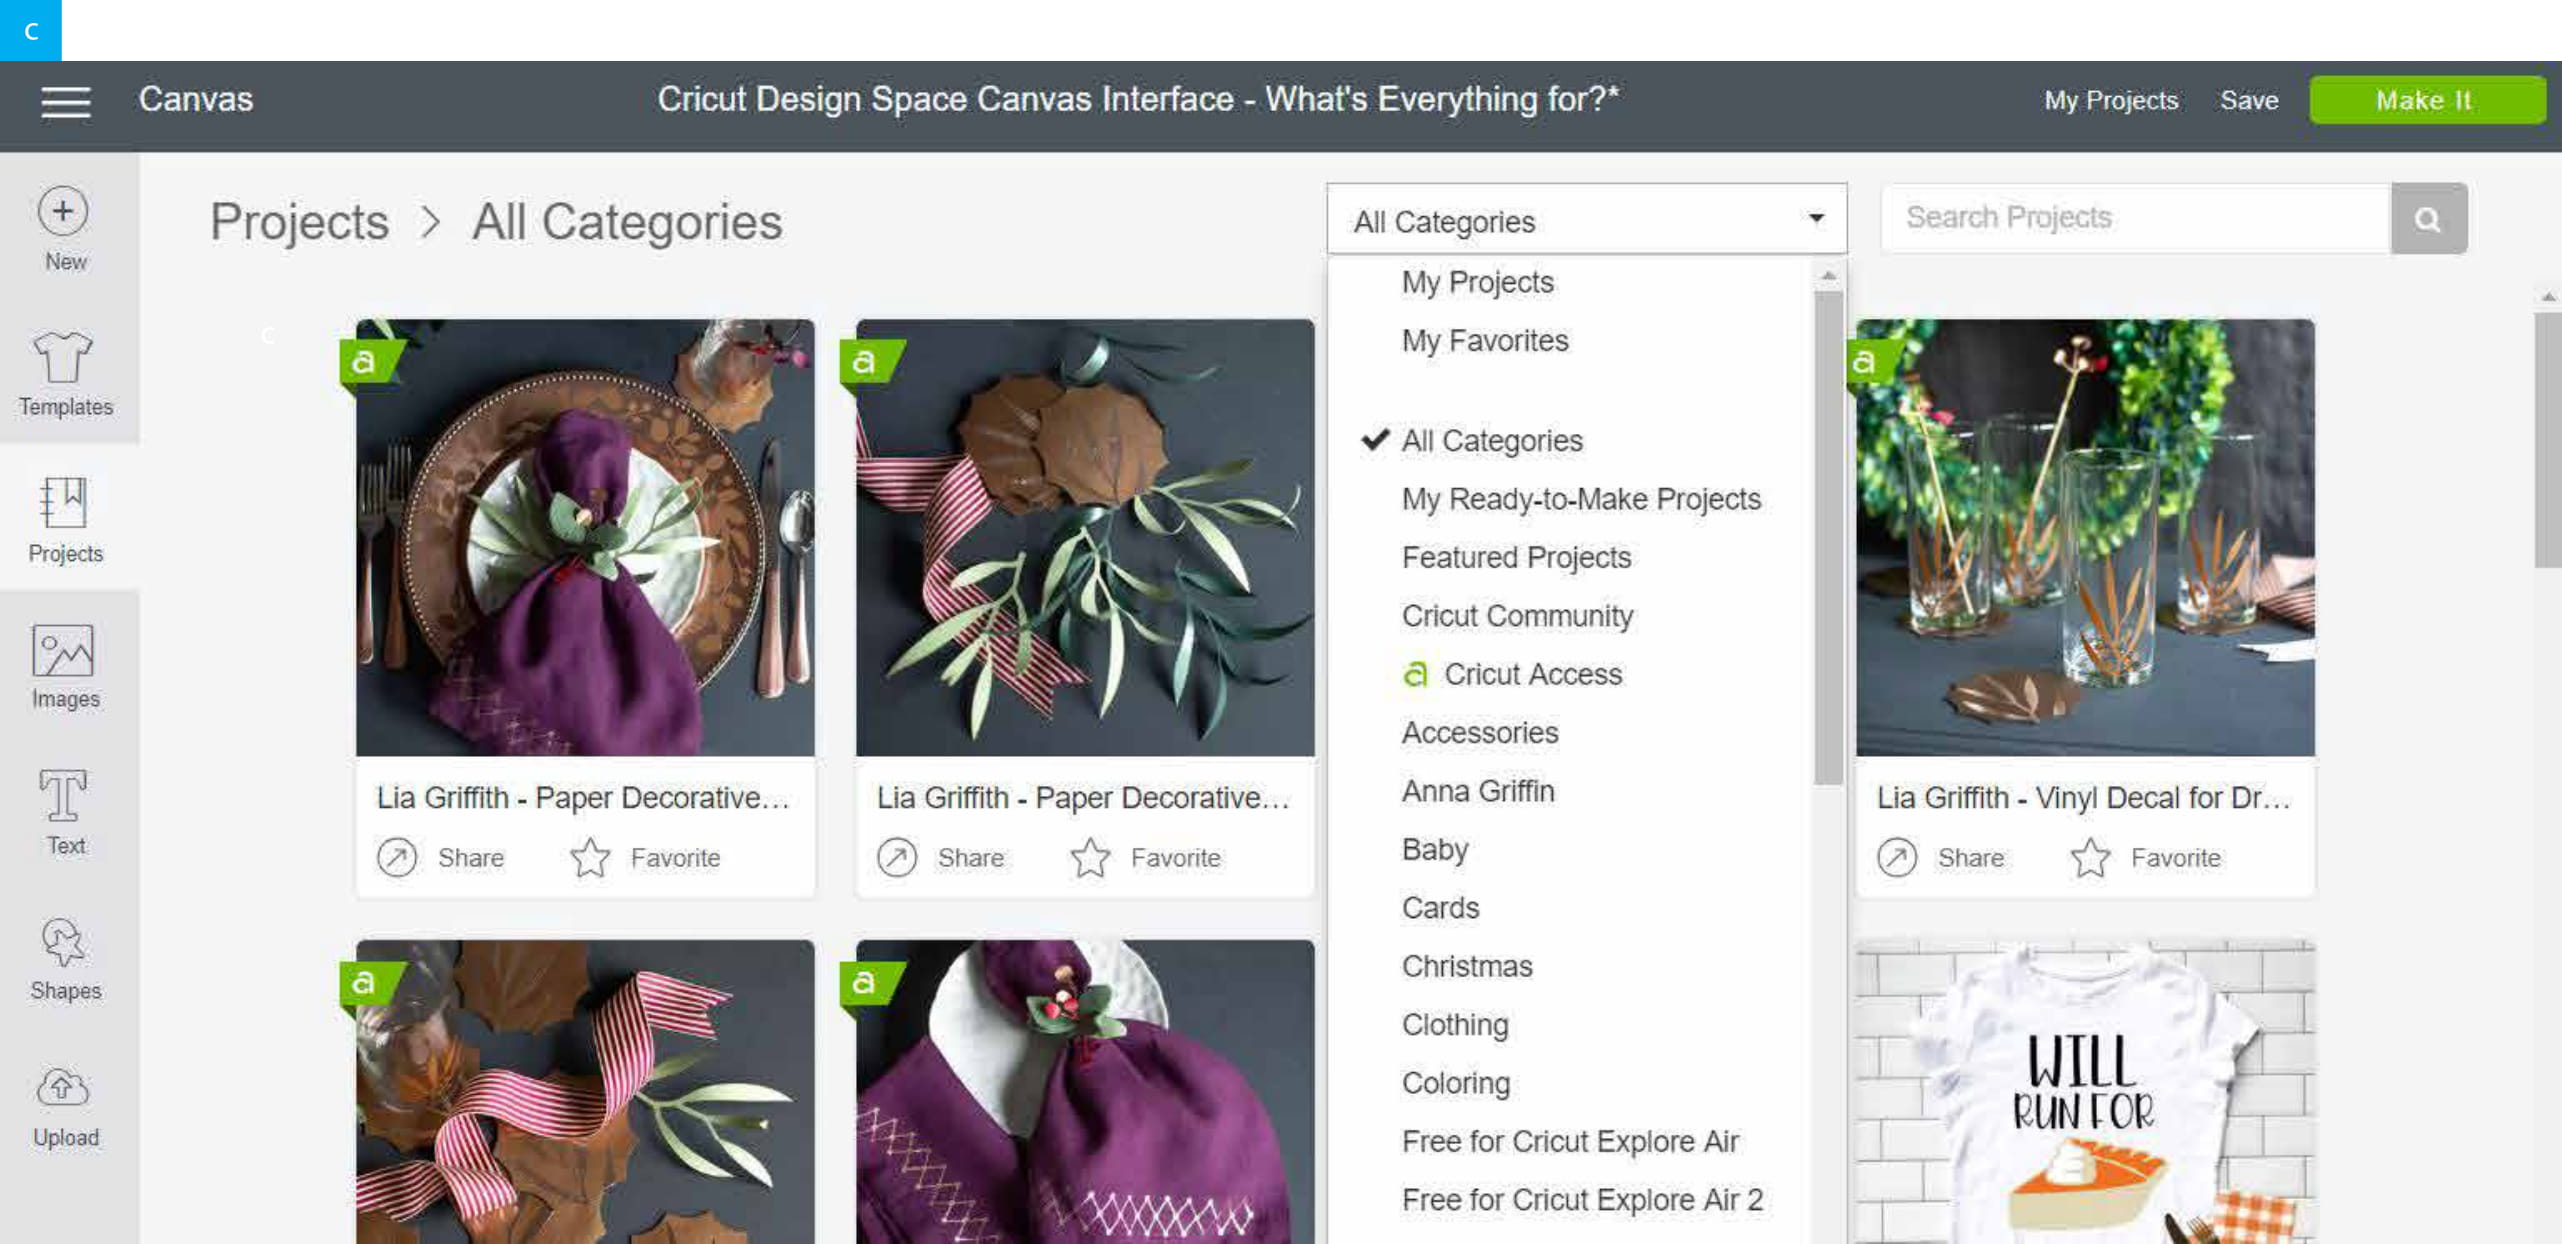Open the Templates panel
2562x1244 pixels.
(66, 374)
